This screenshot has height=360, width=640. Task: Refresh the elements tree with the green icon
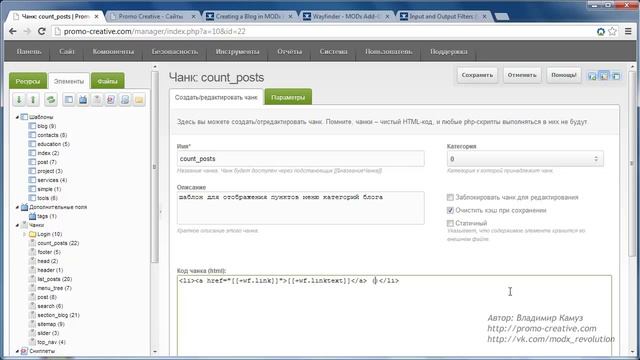[51, 99]
